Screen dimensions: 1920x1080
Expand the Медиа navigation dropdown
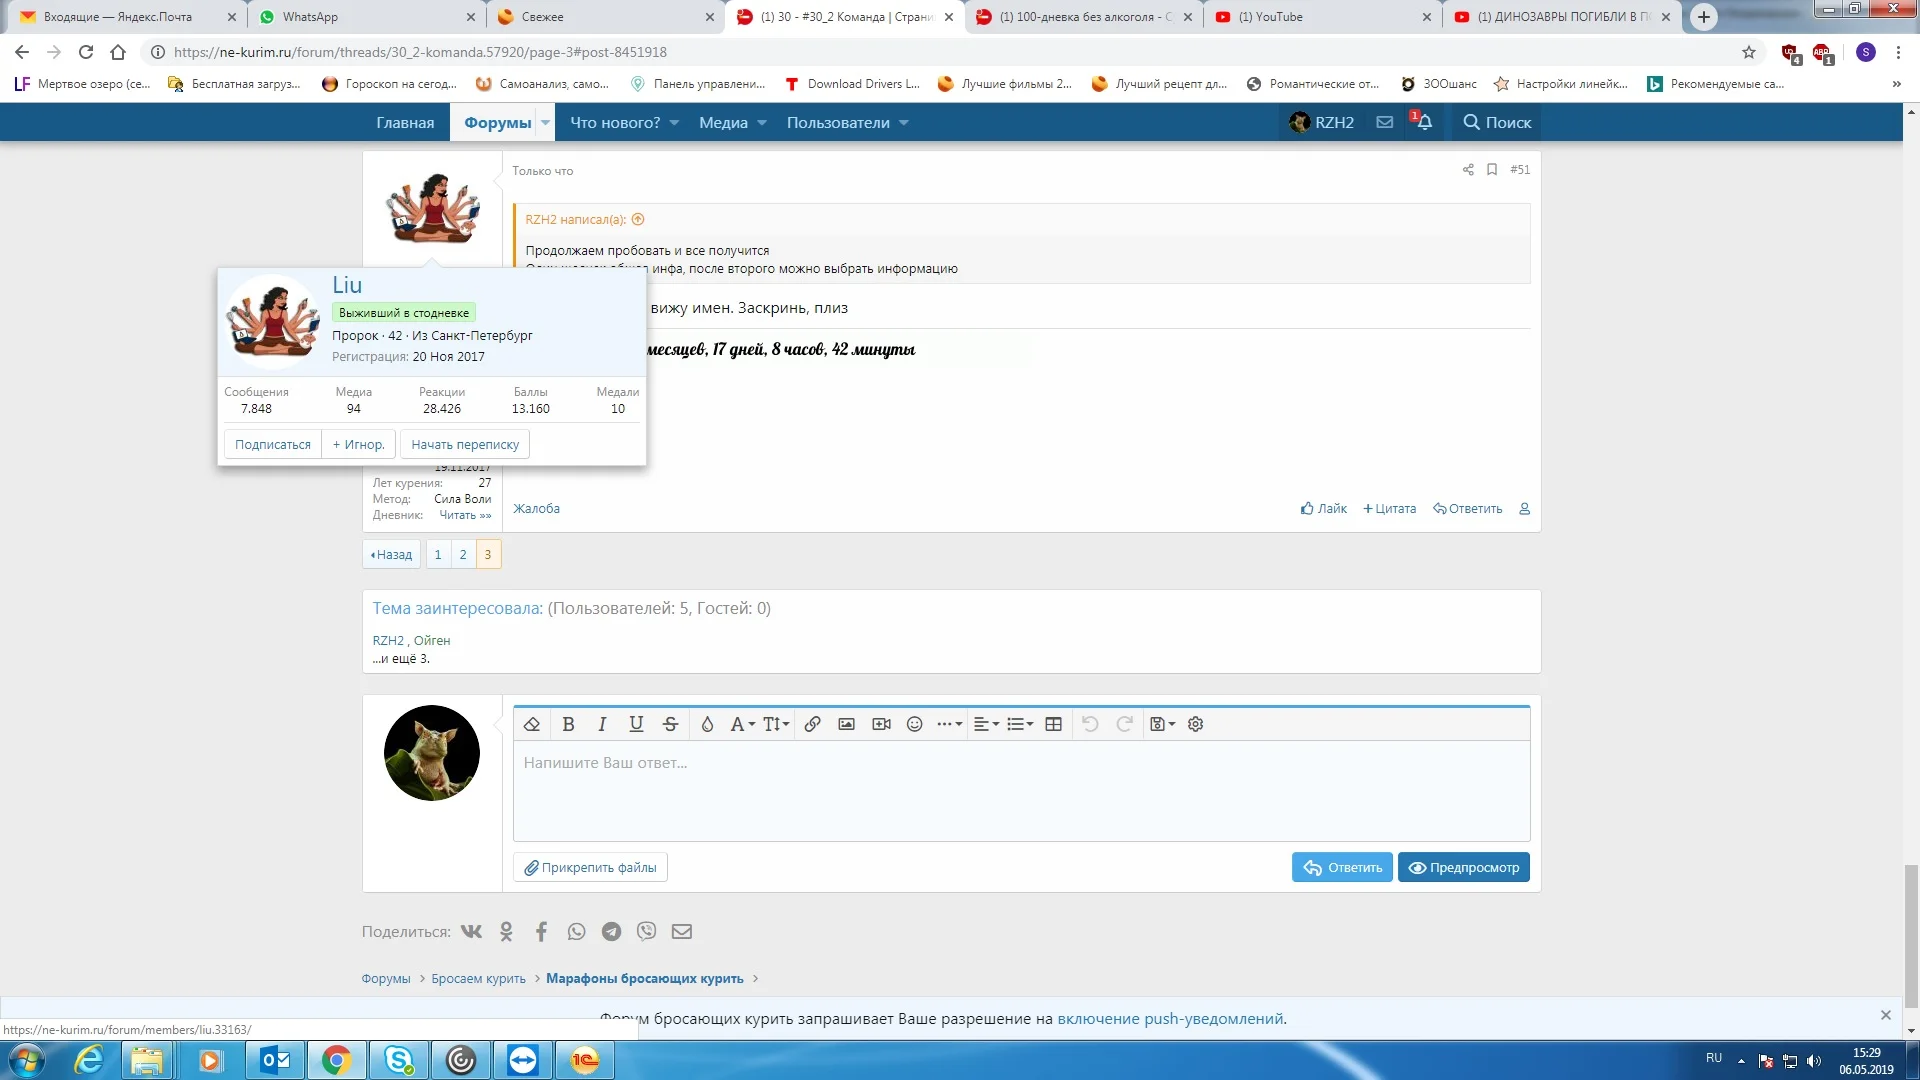pyautogui.click(x=762, y=123)
